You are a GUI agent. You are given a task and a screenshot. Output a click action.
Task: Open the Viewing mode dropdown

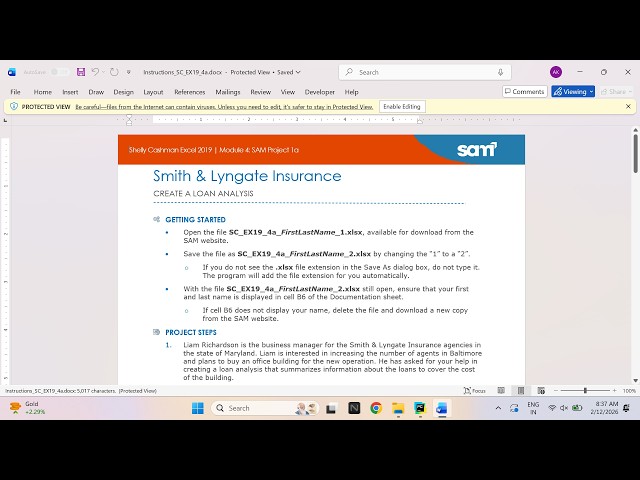point(573,91)
